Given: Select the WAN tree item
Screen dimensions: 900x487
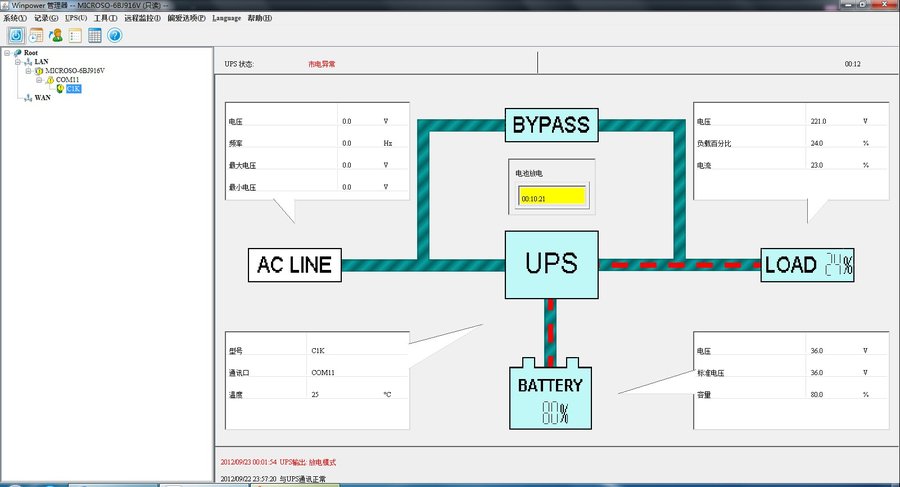Looking at the screenshot, I should click(x=42, y=98).
